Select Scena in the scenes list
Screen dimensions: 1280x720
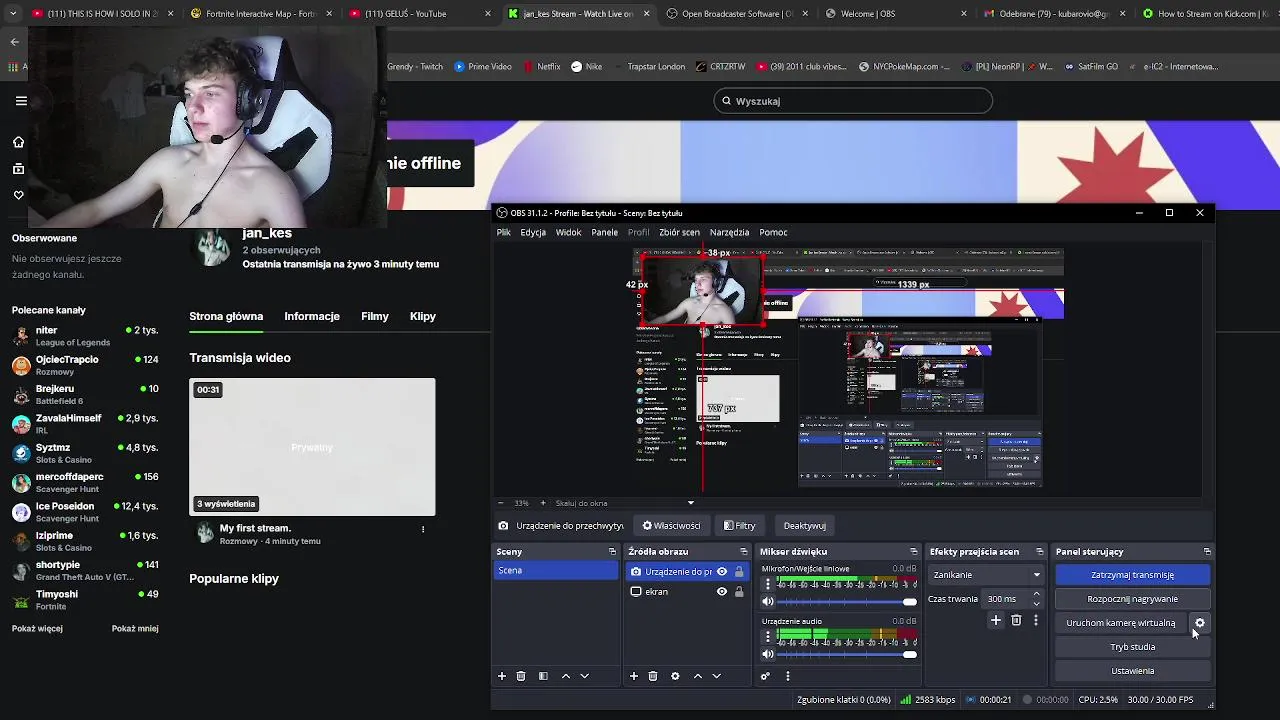[x=556, y=571]
